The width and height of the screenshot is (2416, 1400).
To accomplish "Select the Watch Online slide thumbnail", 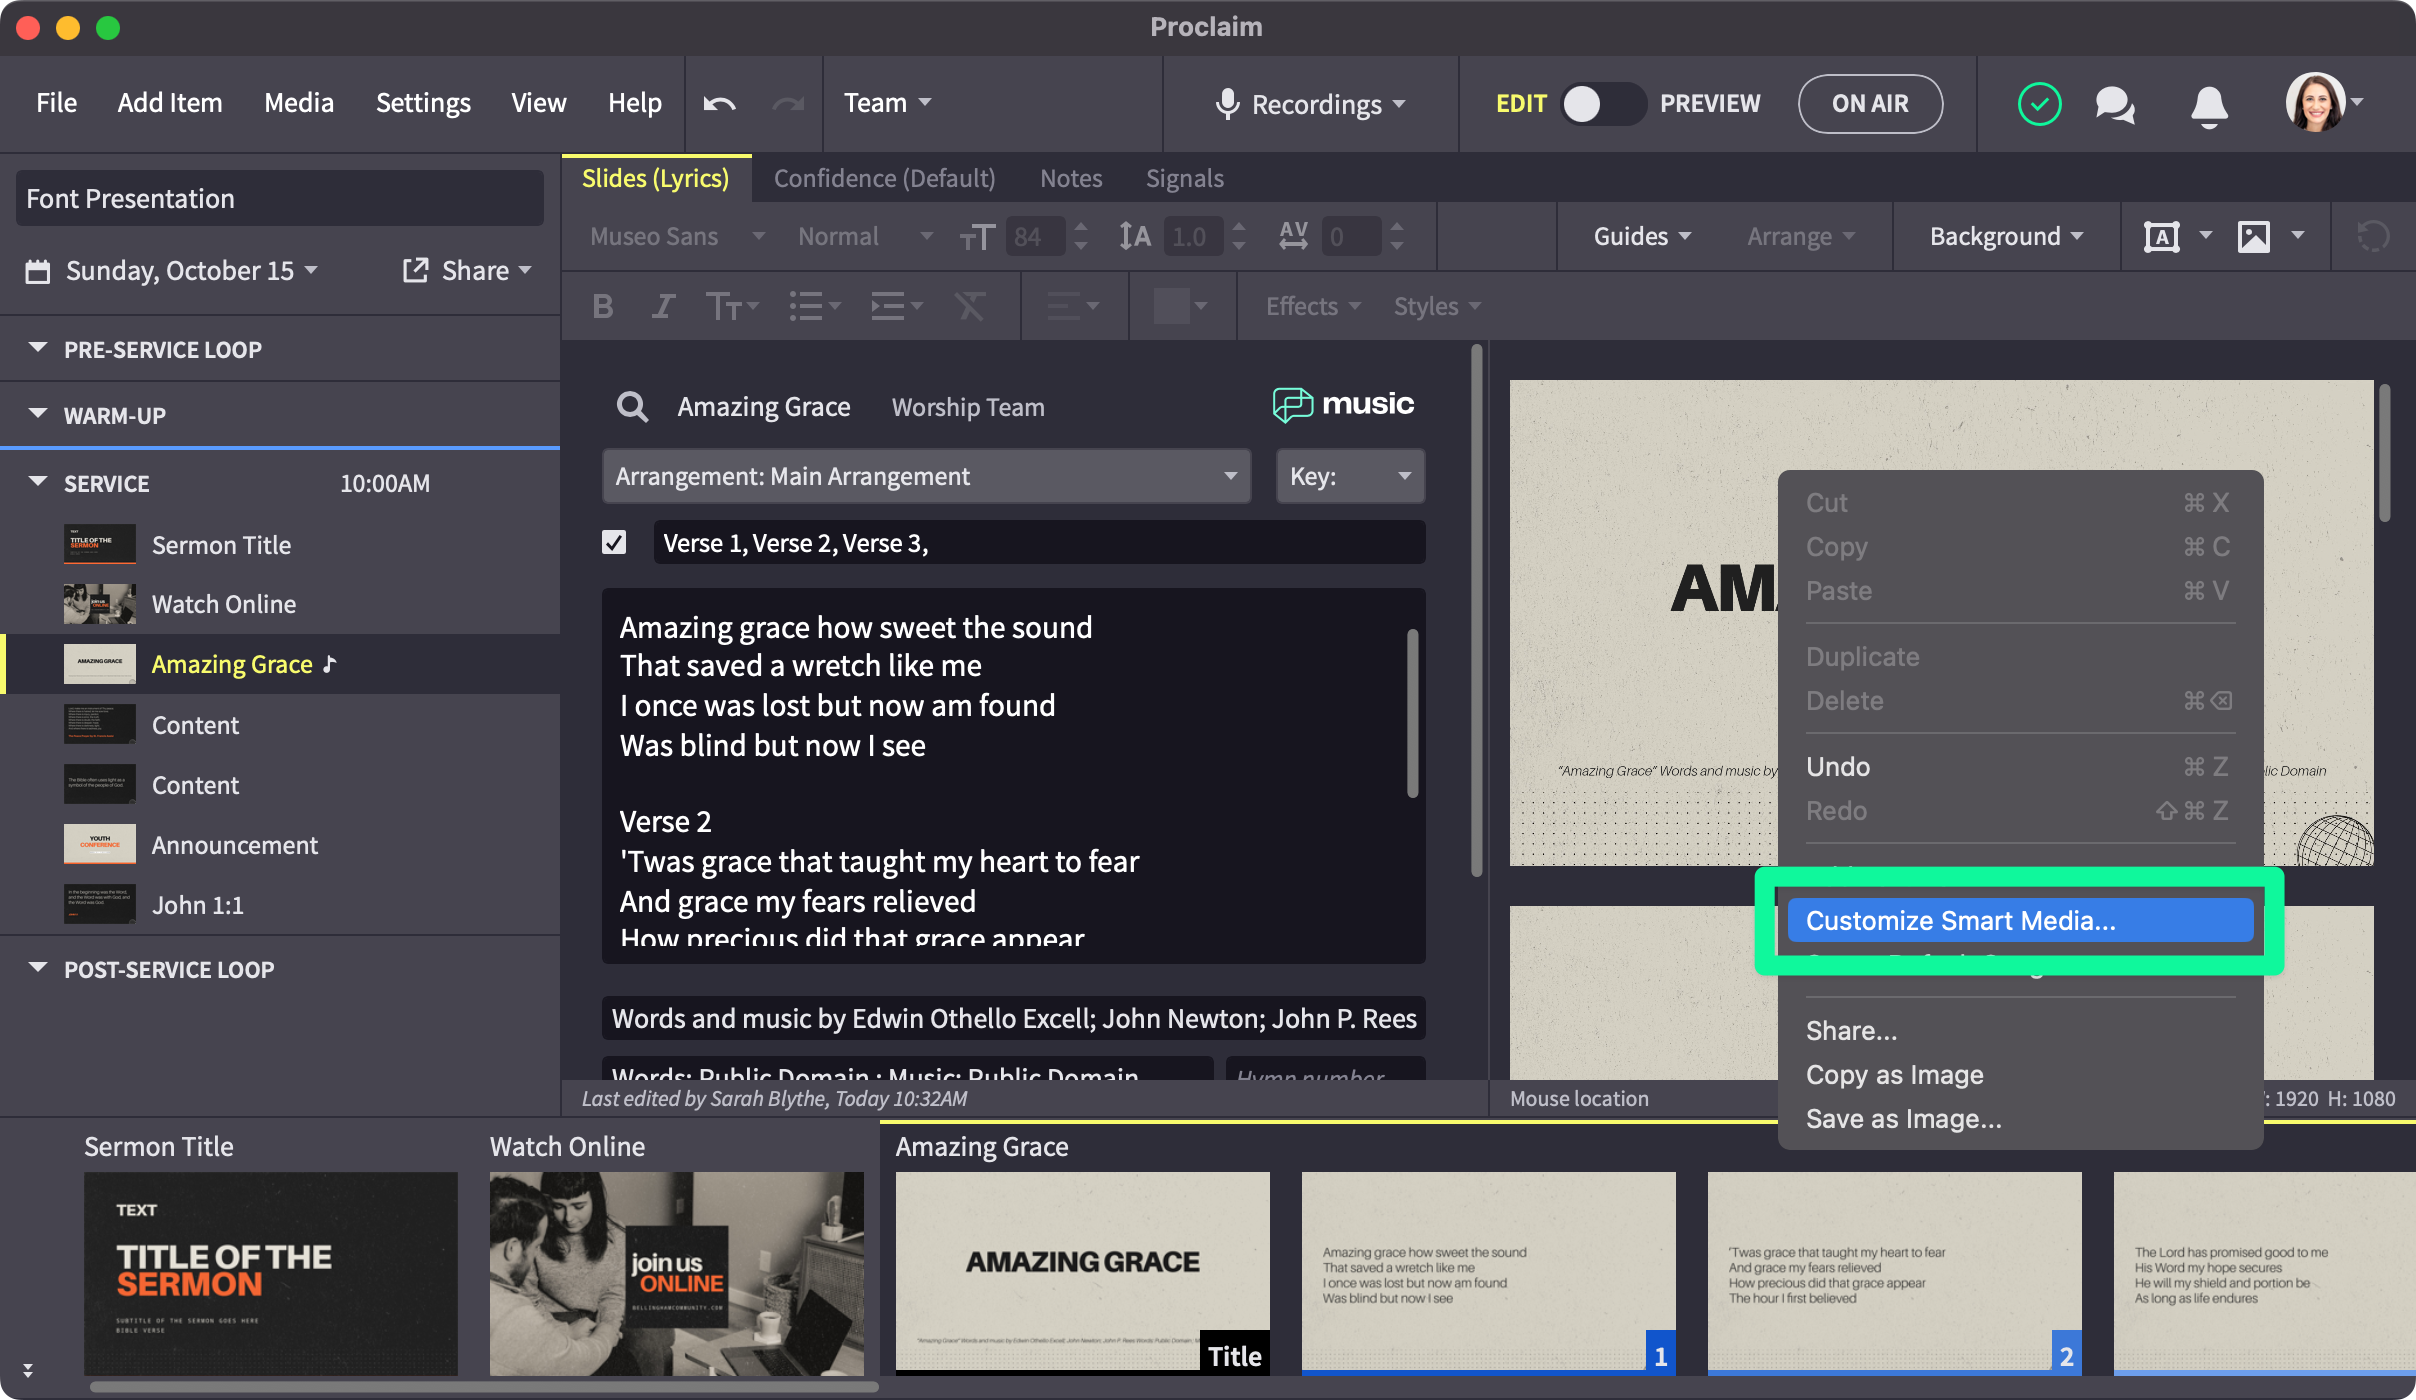I will point(676,1273).
